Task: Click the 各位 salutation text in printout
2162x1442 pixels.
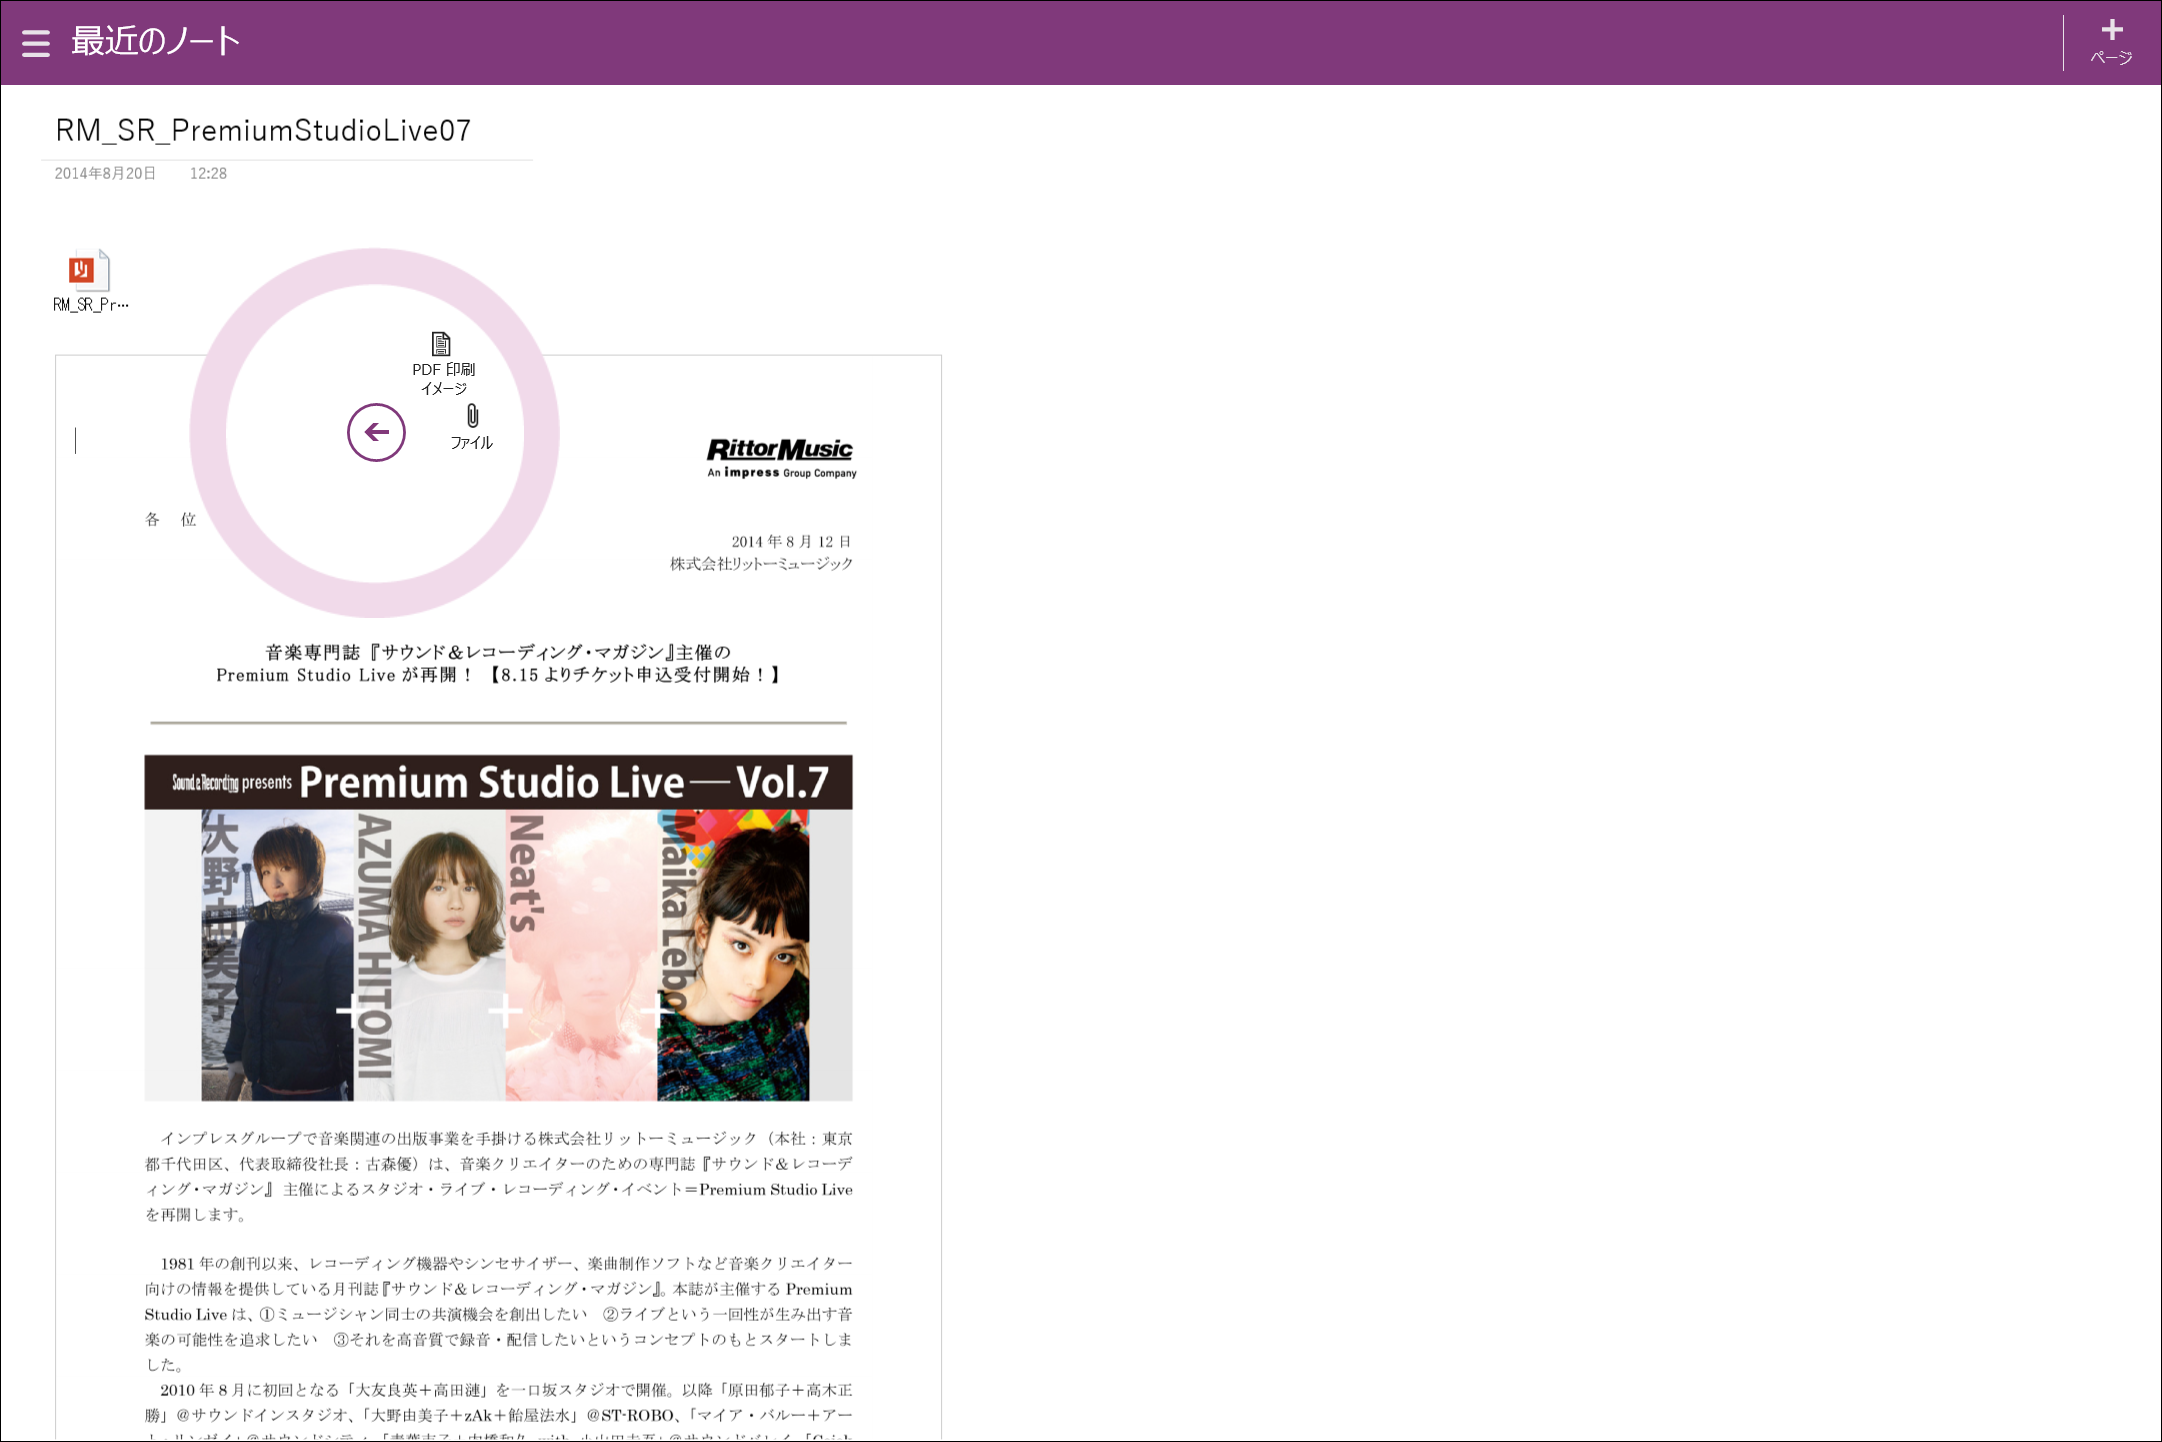Action: point(170,519)
